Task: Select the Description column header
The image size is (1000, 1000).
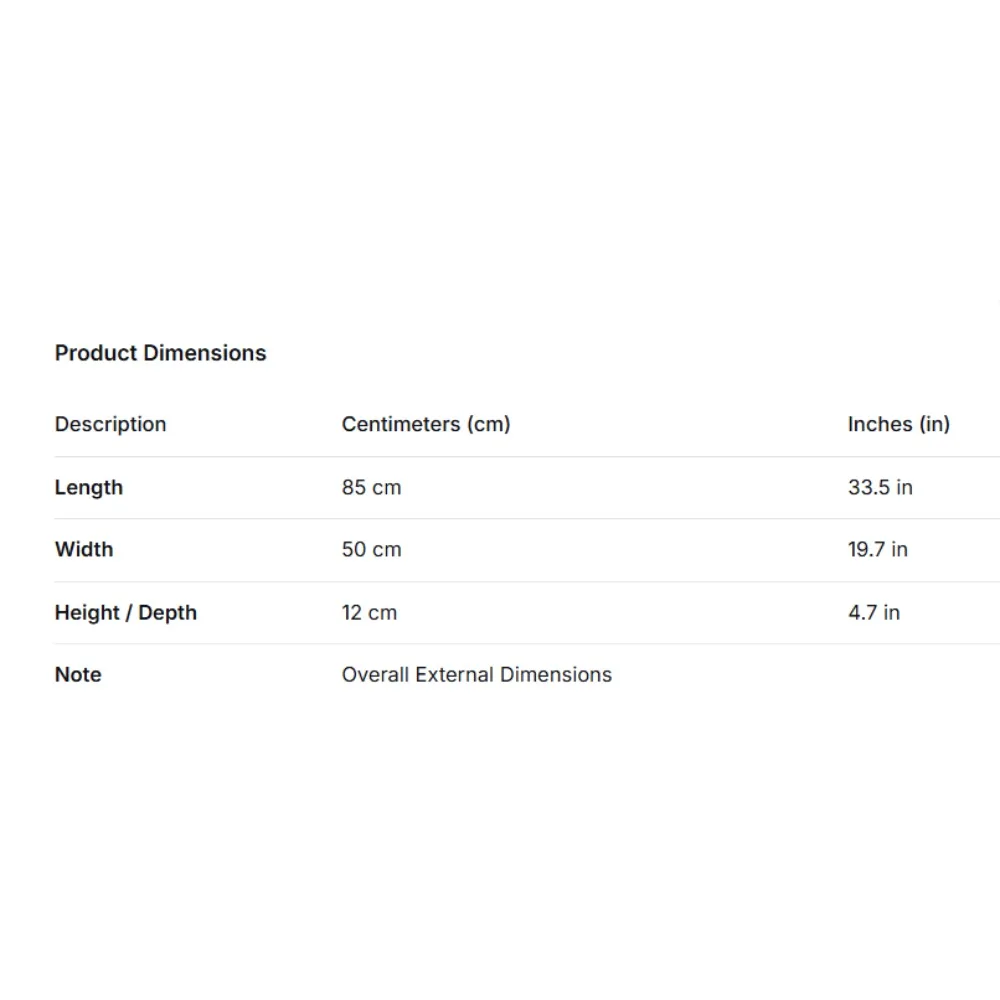Action: [x=110, y=424]
